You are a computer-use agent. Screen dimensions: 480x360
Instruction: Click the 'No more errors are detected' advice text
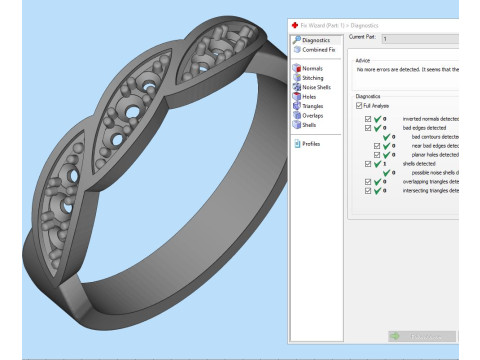point(408,69)
